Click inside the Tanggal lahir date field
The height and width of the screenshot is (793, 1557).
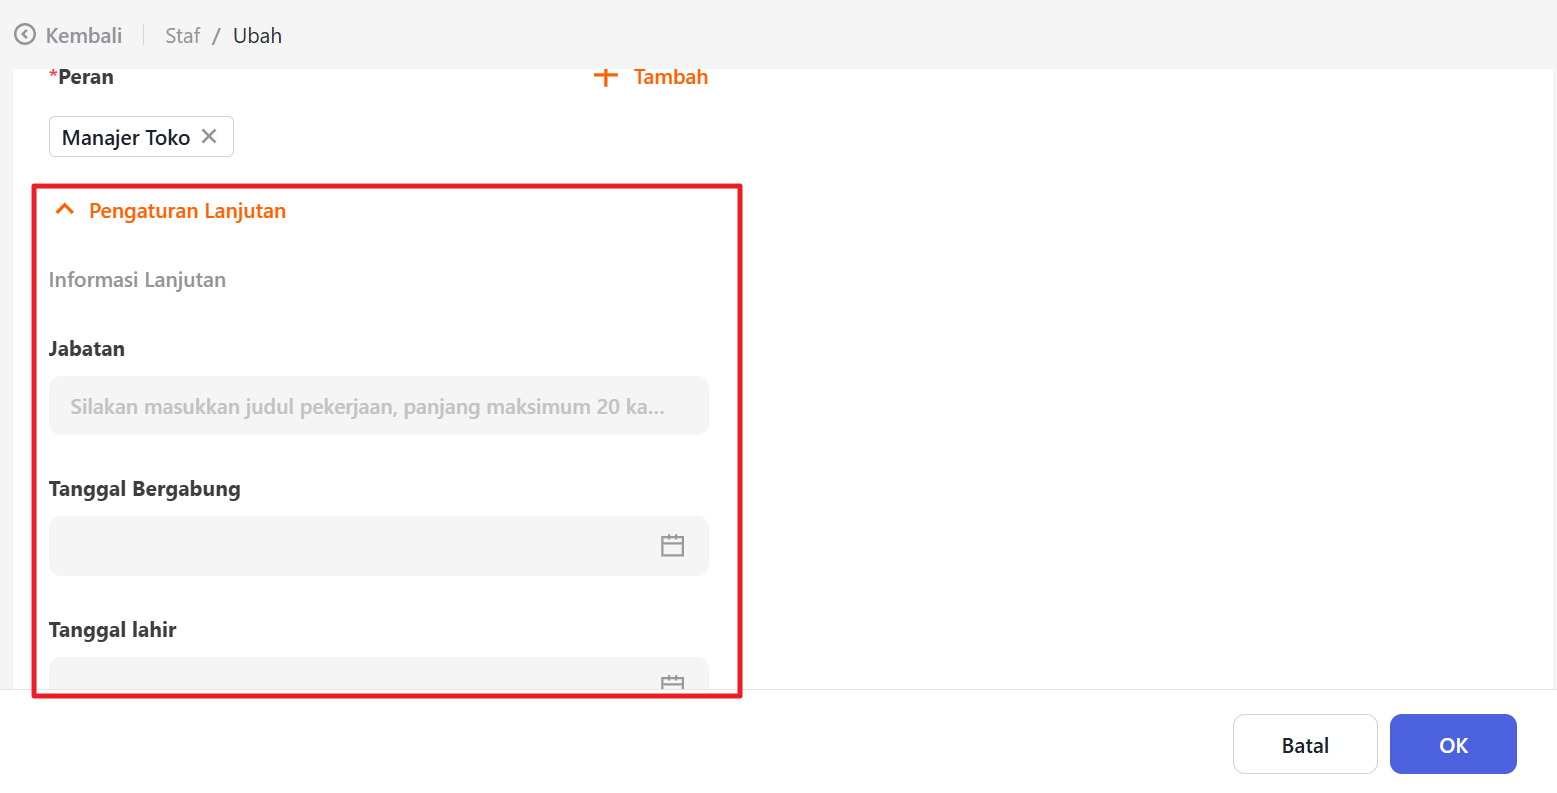point(350,675)
